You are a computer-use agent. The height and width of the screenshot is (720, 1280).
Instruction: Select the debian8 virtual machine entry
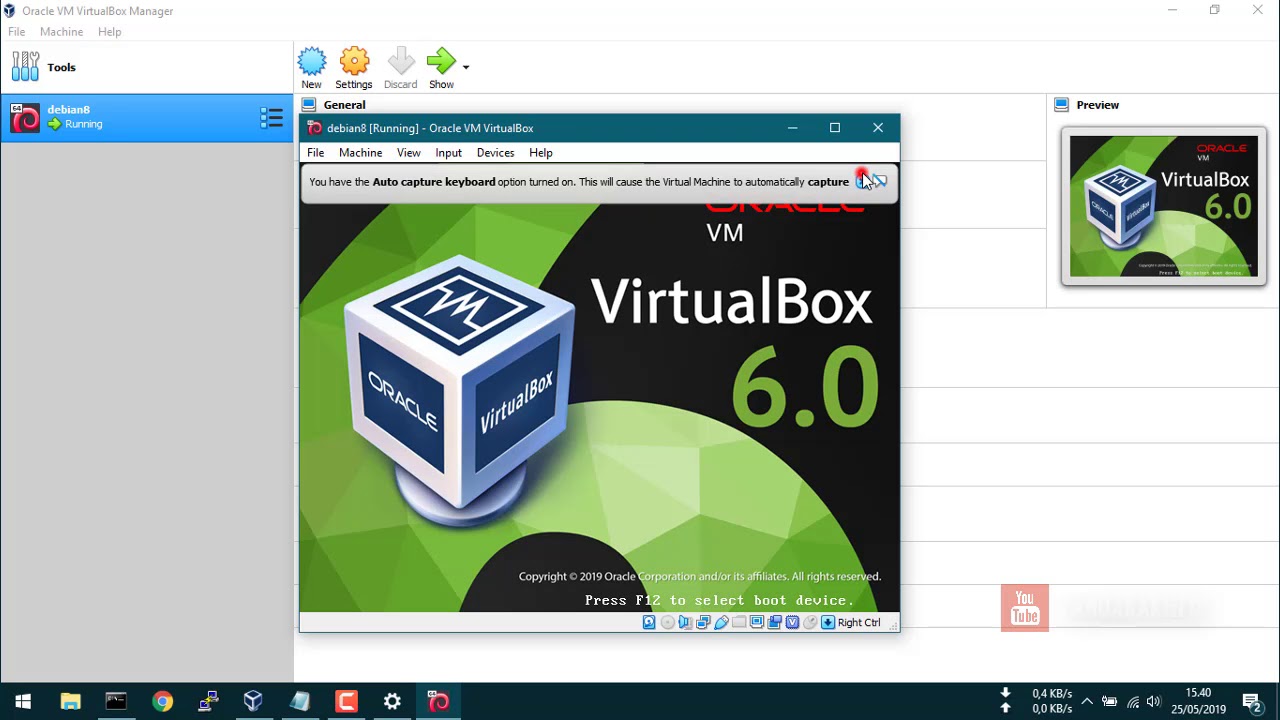(147, 117)
